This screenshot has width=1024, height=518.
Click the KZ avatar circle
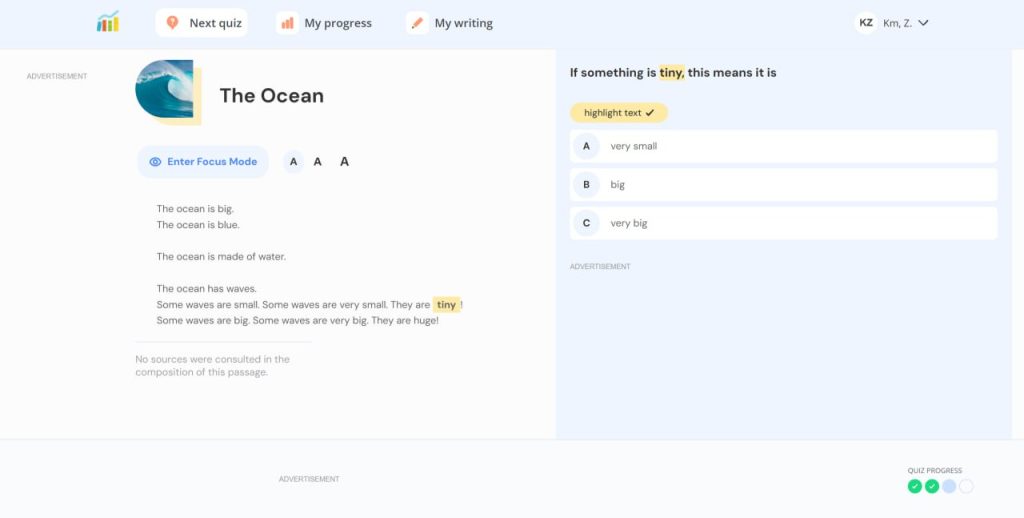866,23
